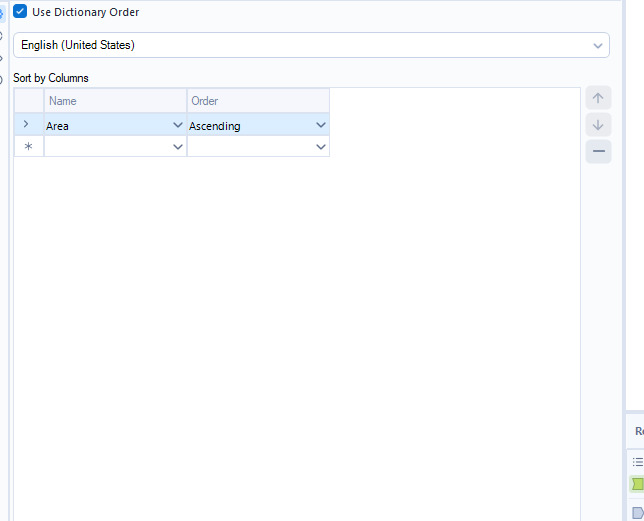The width and height of the screenshot is (644, 521).
Task: Open the empty new-row Name dropdown
Action: click(177, 147)
